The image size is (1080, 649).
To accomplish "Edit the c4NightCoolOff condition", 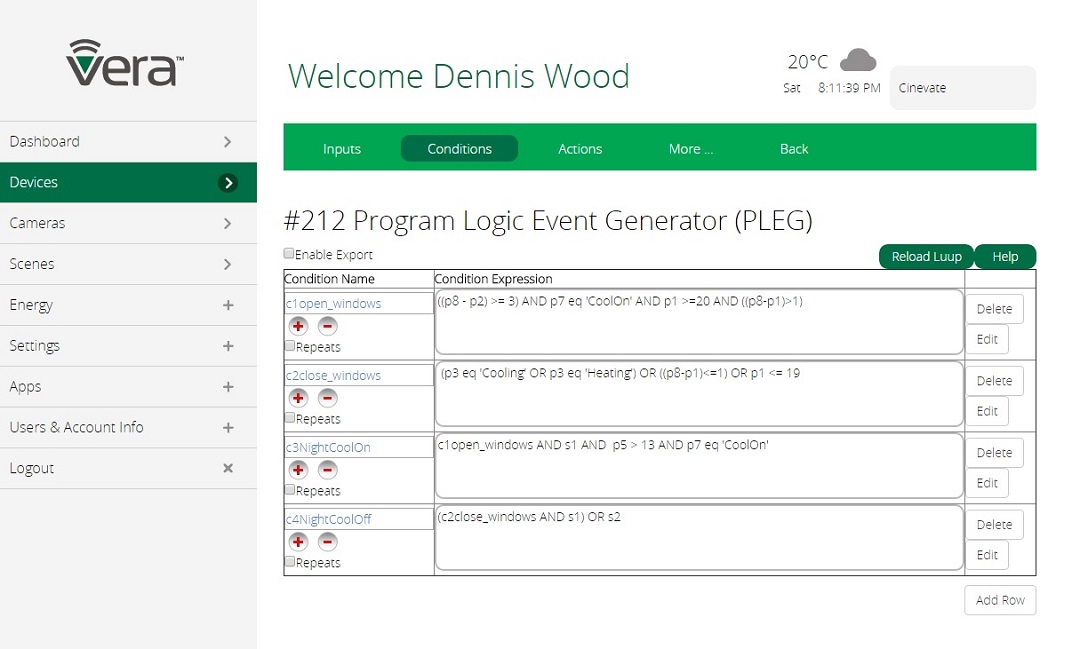I will pyautogui.click(x=986, y=555).
